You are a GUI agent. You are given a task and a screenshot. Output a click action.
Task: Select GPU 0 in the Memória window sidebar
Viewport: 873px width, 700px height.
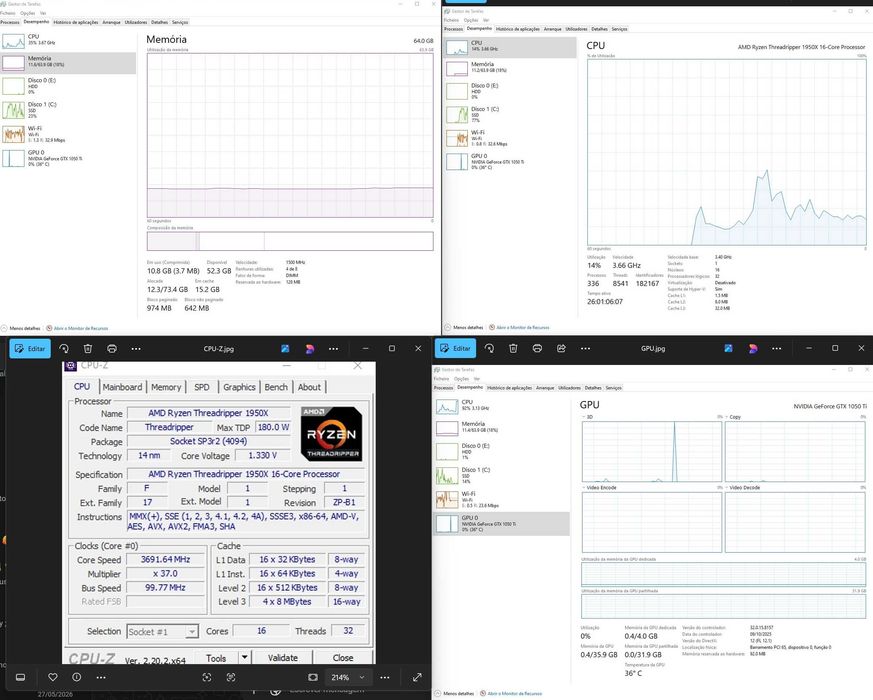[68, 158]
